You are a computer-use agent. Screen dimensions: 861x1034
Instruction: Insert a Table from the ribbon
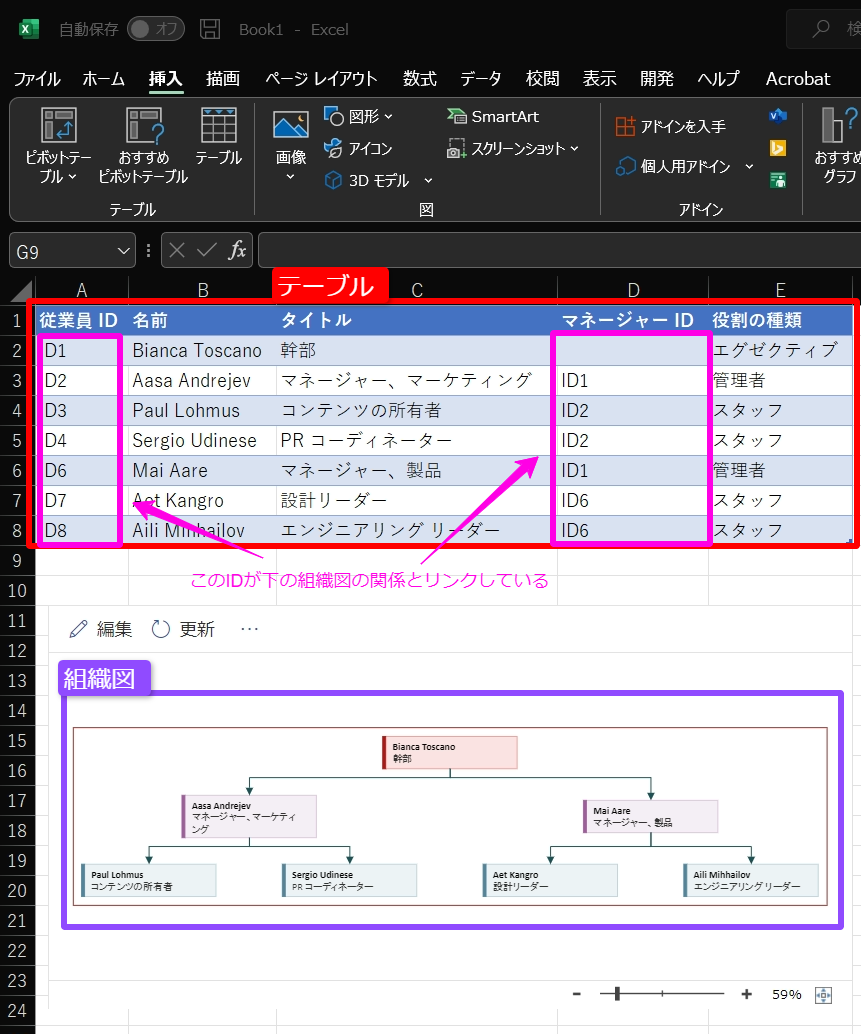218,126
